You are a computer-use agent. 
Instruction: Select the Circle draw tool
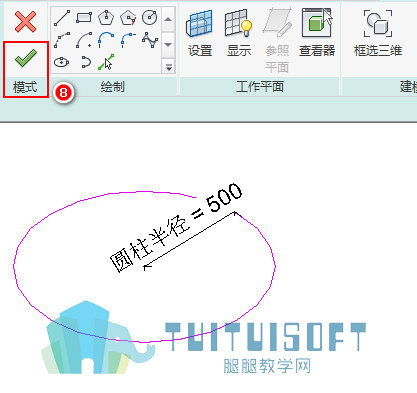(x=149, y=18)
